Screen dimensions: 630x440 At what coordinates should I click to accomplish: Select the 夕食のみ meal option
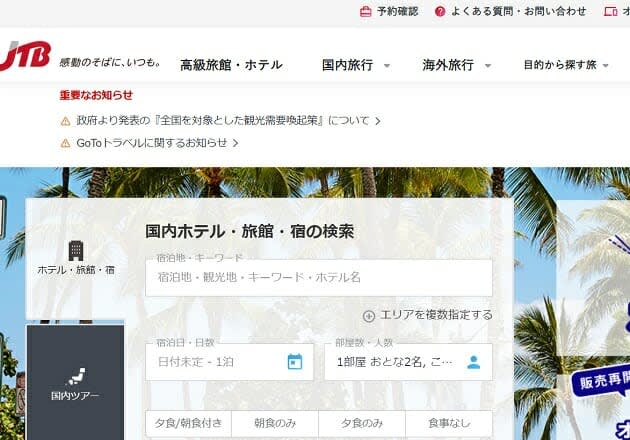point(361,424)
